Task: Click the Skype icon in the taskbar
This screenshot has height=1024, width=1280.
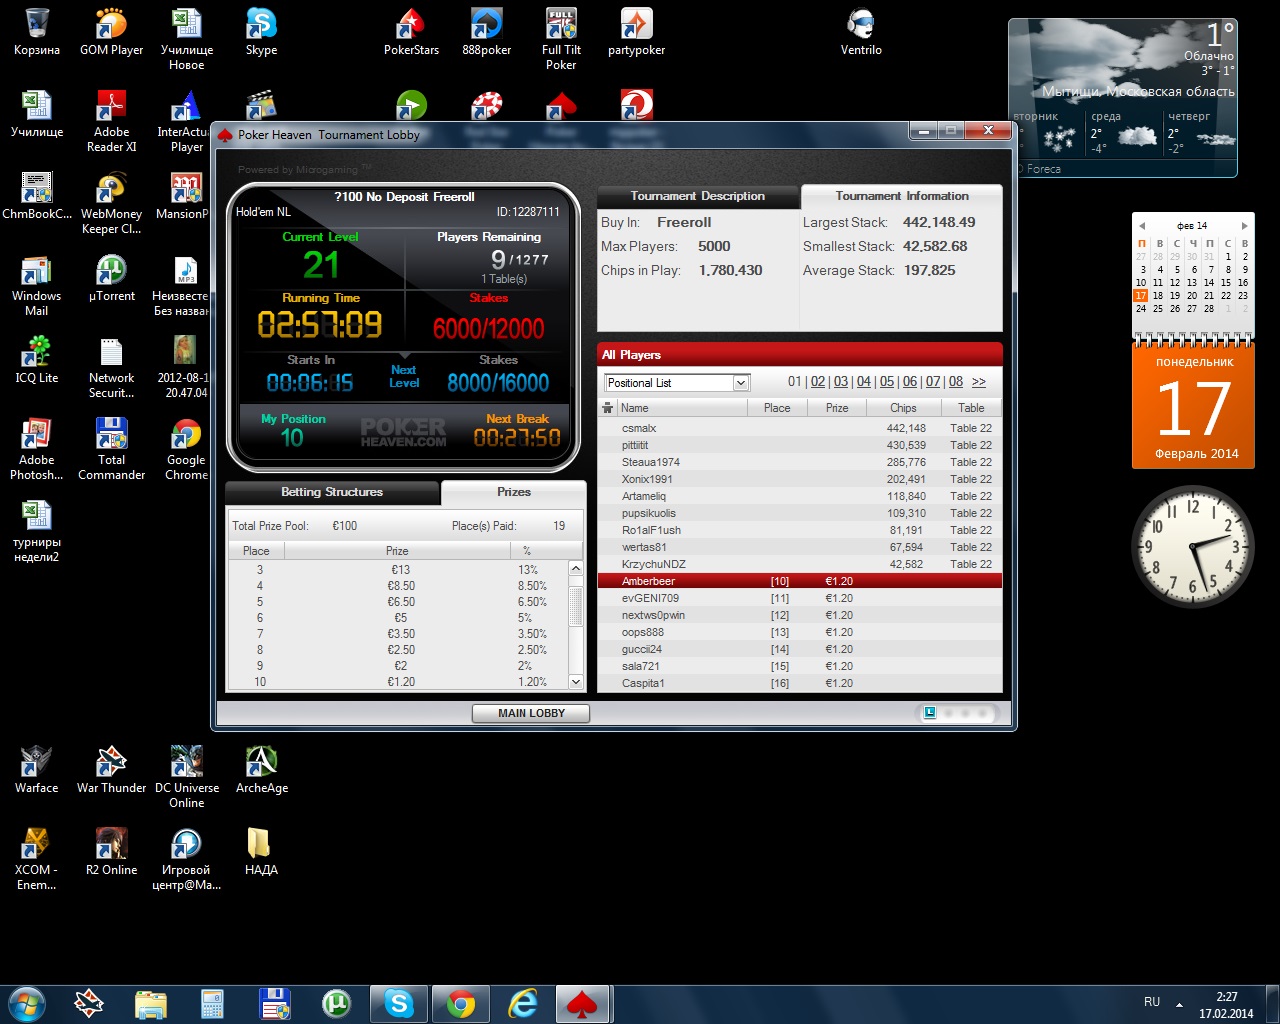Action: click(x=399, y=1003)
